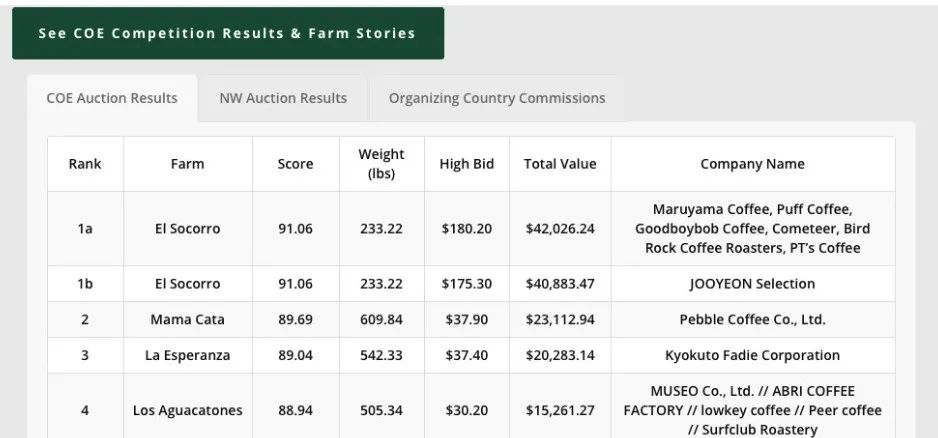This screenshot has height=438, width=938.
Task: Click the La Esperanza farm cell
Action: point(187,355)
